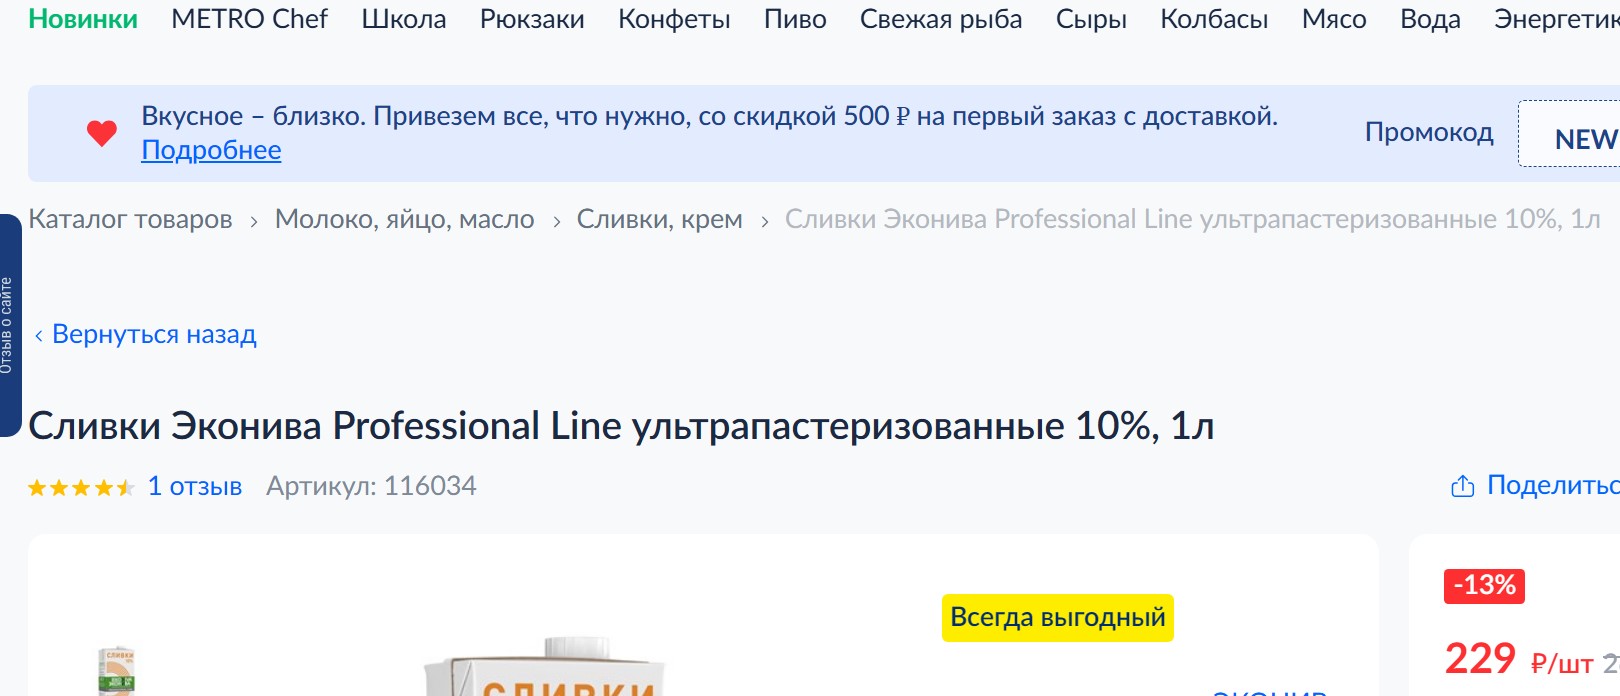Open the Новинки category
This screenshot has width=1620, height=696.
[83, 19]
